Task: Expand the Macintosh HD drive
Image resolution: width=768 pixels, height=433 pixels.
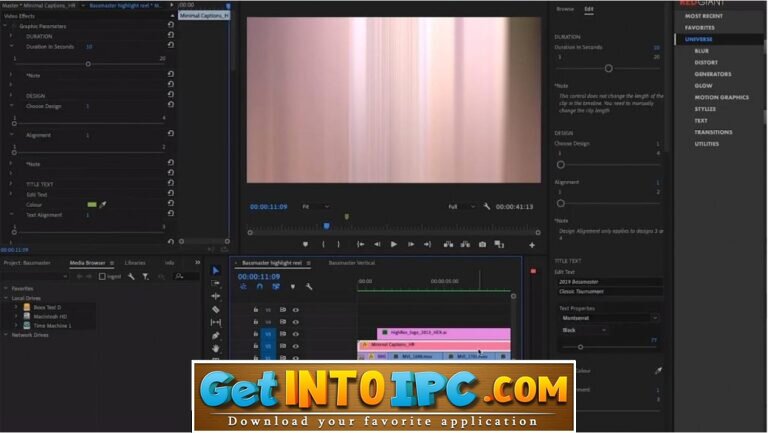Action: pyautogui.click(x=16, y=316)
